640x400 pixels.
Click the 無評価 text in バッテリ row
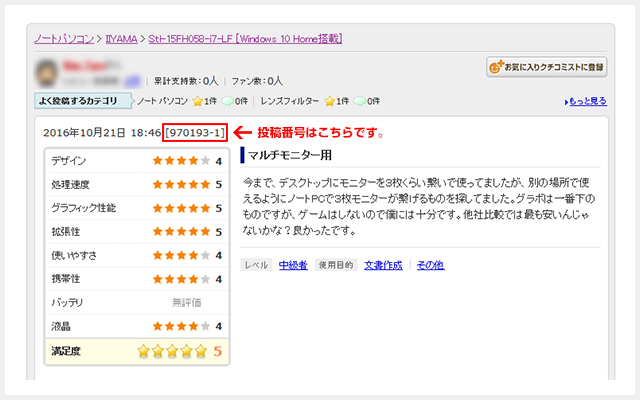[187, 302]
